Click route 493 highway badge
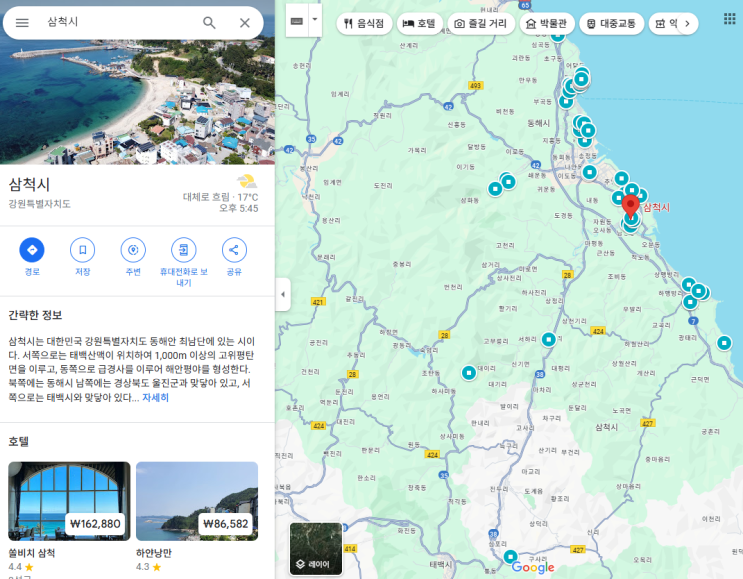 point(475,85)
